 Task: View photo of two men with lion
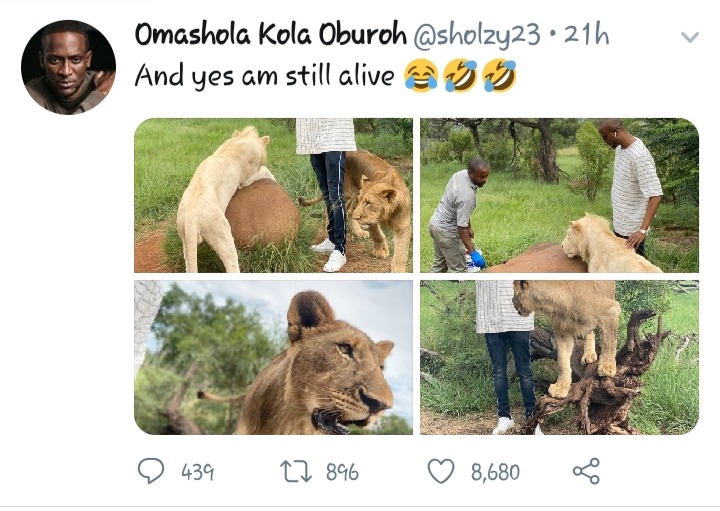pyautogui.click(x=559, y=196)
